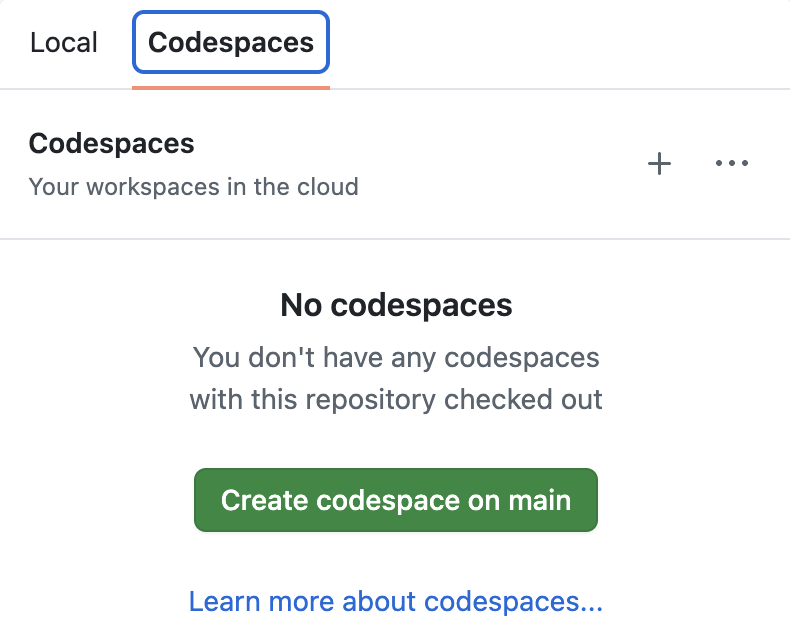Open Learn more about codespaces link
Image resolution: width=790 pixels, height=638 pixels.
pos(396,601)
